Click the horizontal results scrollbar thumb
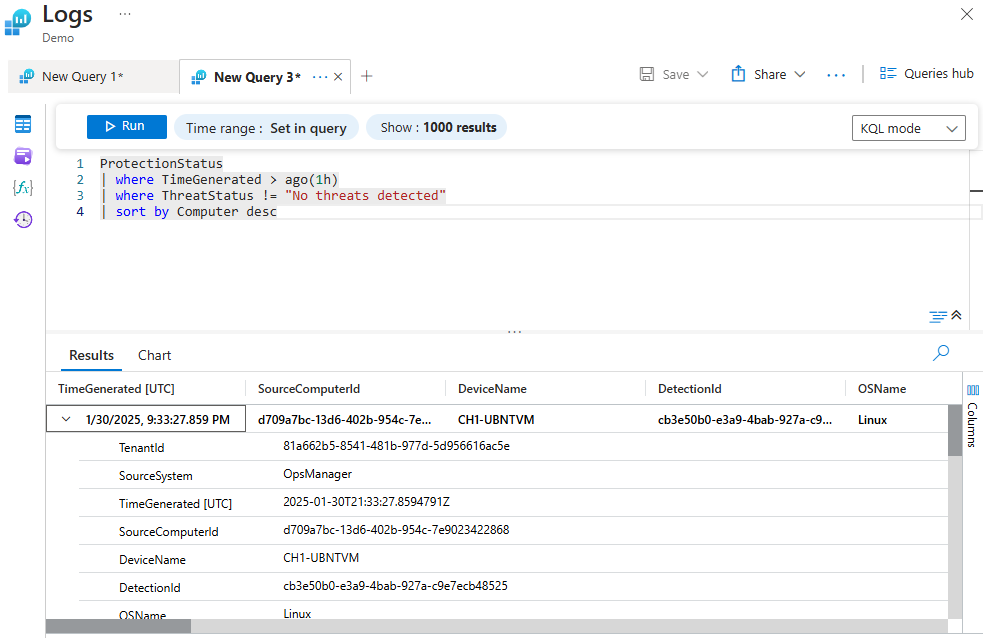The height and width of the screenshot is (638, 983). click(x=118, y=626)
